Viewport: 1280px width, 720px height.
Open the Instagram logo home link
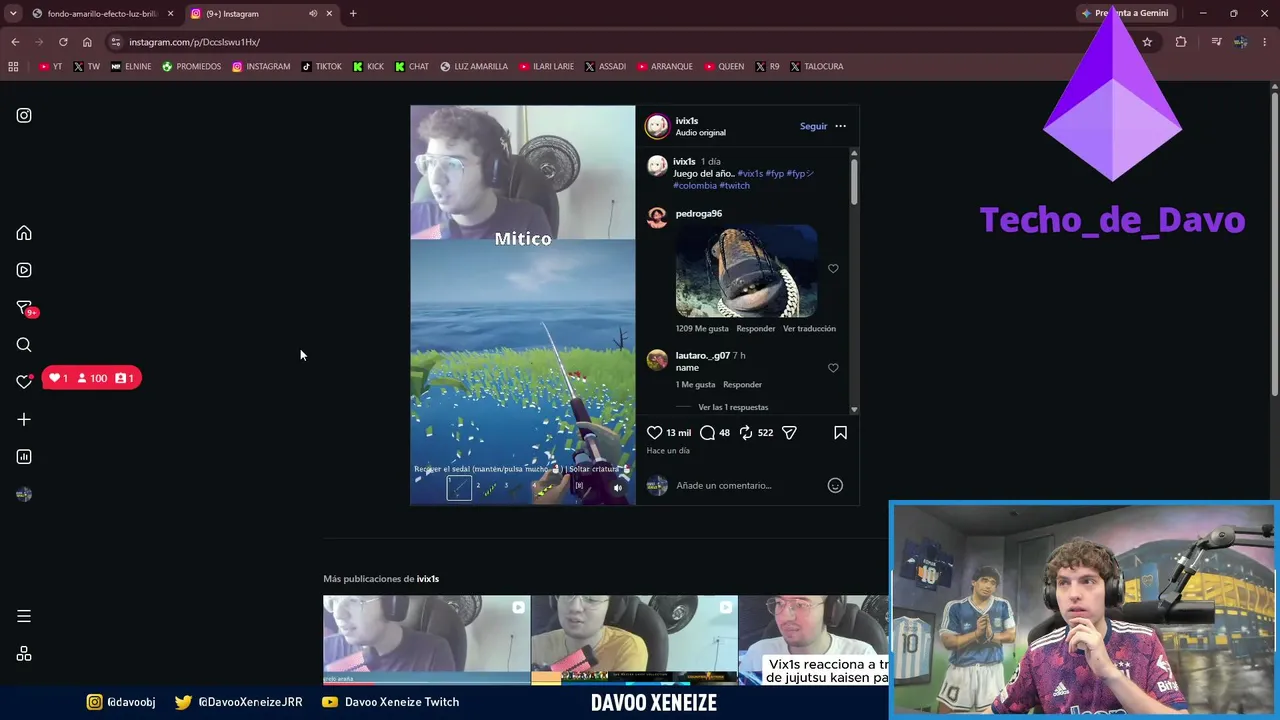click(24, 115)
